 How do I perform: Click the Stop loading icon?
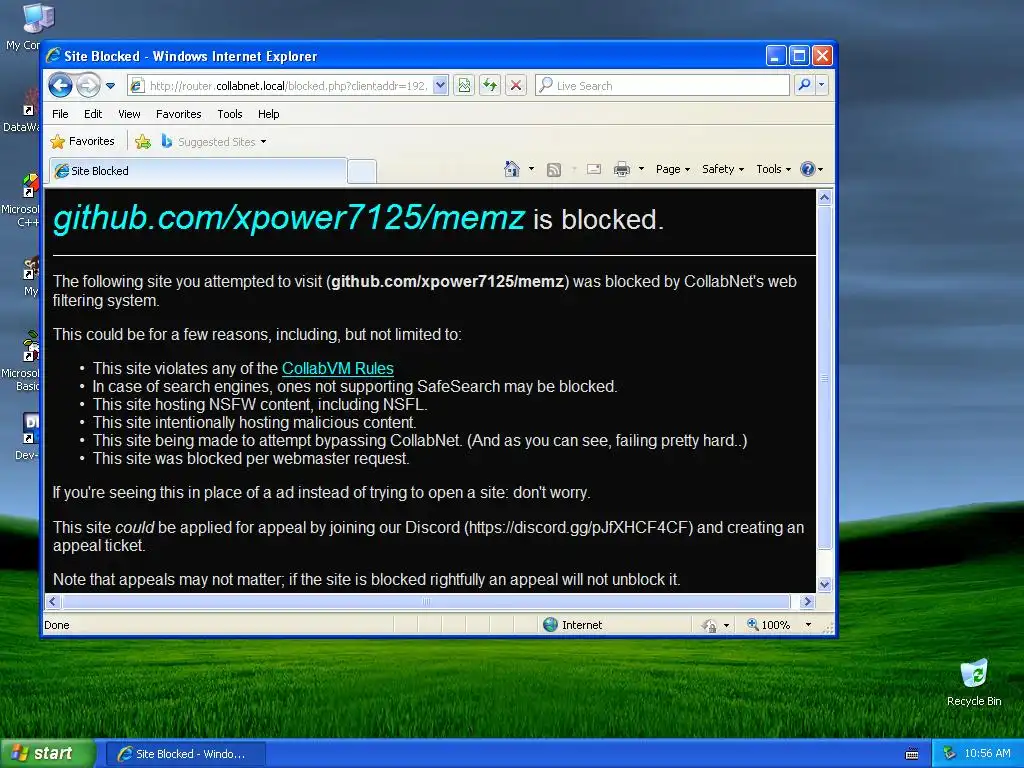516,85
